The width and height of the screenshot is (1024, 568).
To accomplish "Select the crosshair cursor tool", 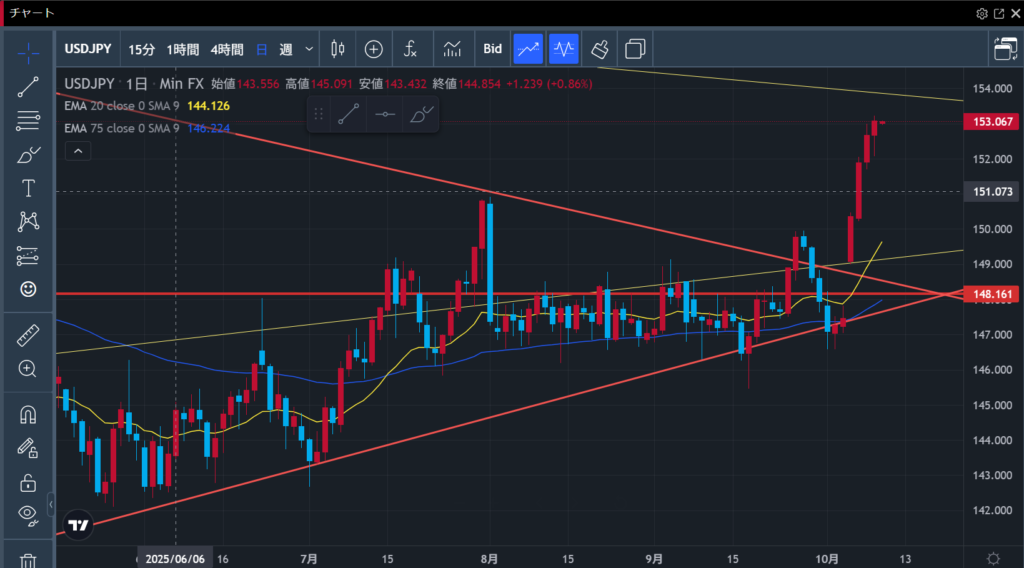I will [x=28, y=50].
